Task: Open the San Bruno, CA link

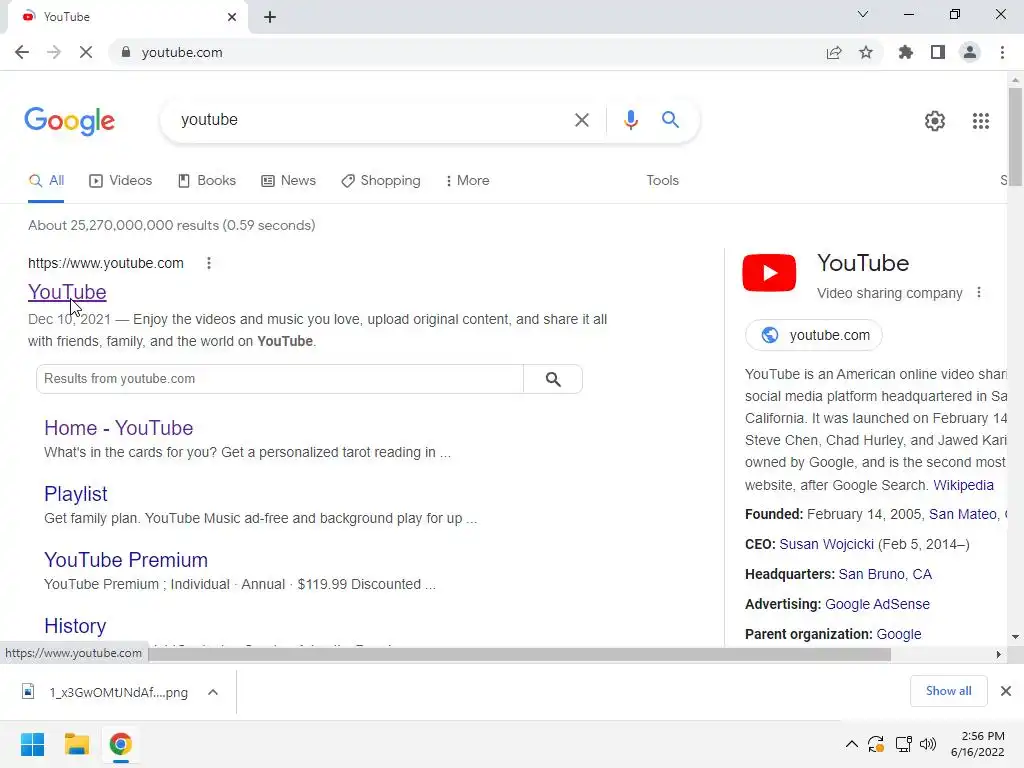Action: 885,575
